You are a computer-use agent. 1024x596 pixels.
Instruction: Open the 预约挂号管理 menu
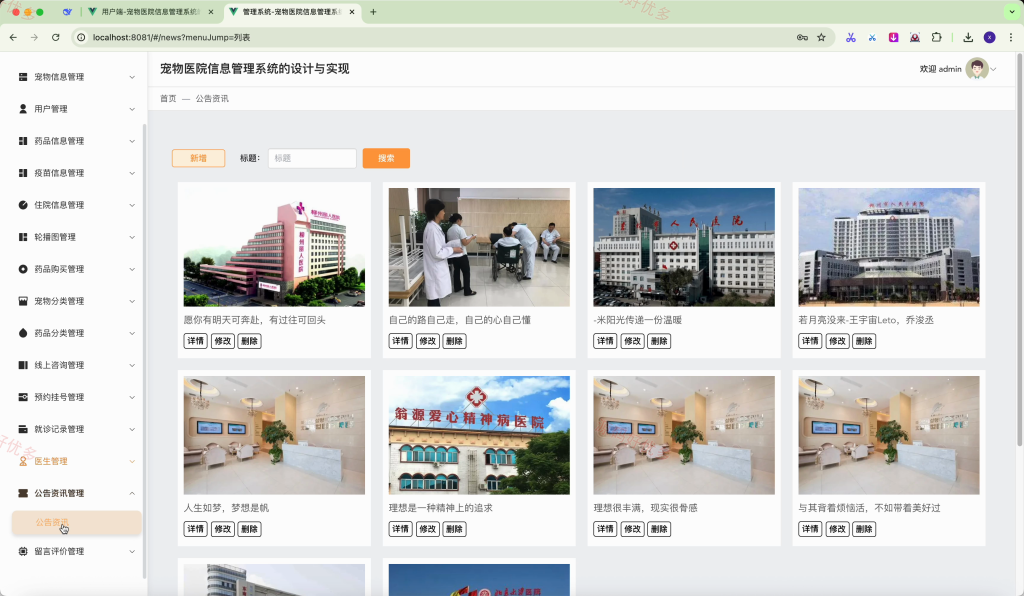76,397
